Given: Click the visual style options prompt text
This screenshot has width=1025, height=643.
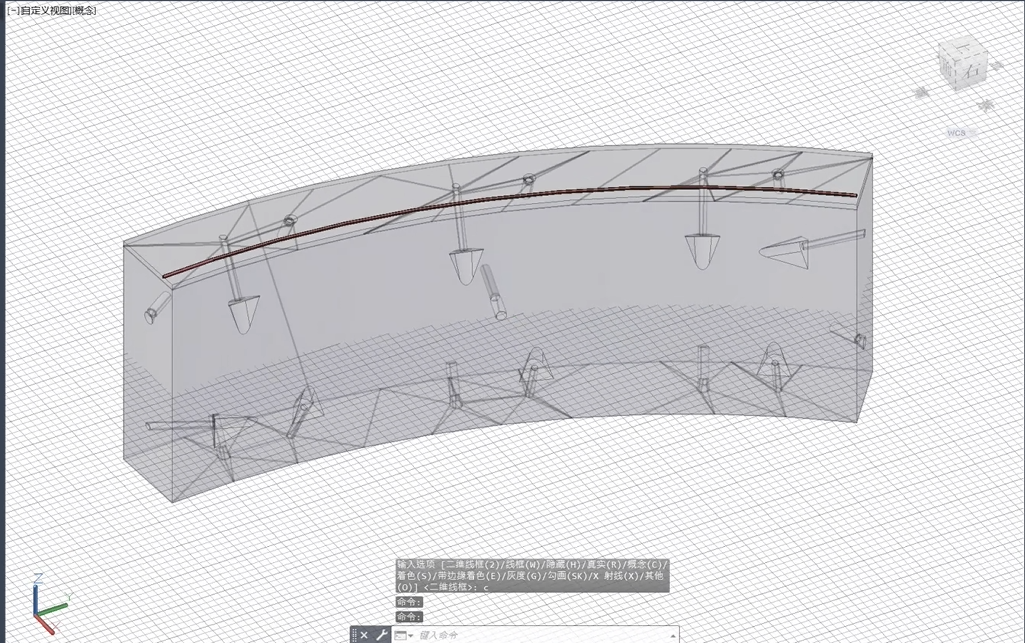Looking at the screenshot, I should point(532,576).
